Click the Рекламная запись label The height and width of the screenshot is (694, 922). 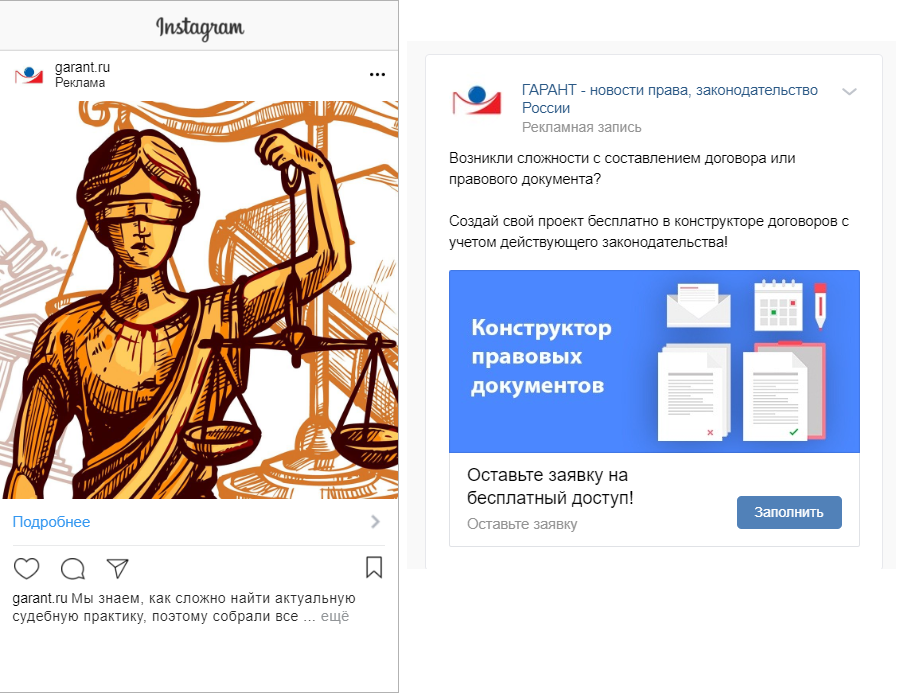coord(582,127)
